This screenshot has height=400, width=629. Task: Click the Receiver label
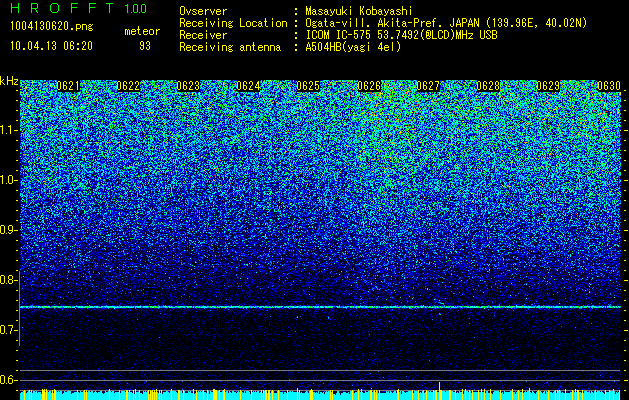[x=203, y=35]
